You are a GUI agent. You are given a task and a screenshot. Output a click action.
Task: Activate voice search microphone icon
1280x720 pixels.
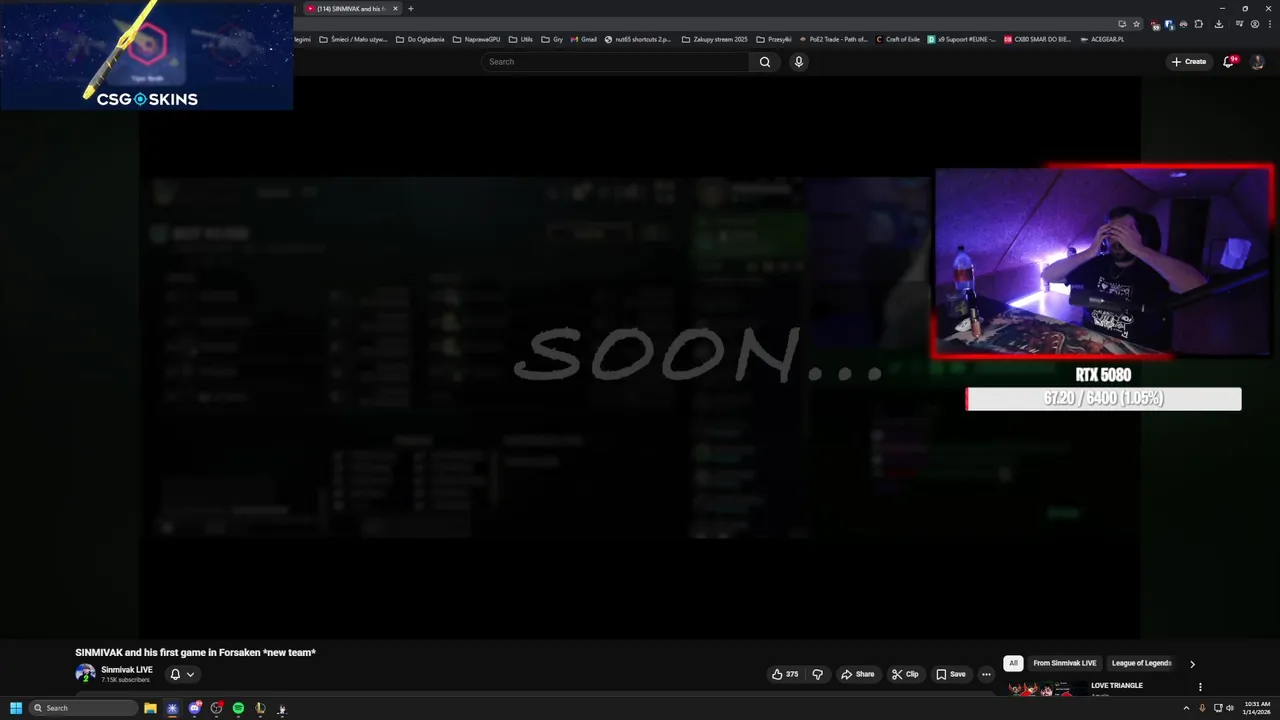point(798,62)
